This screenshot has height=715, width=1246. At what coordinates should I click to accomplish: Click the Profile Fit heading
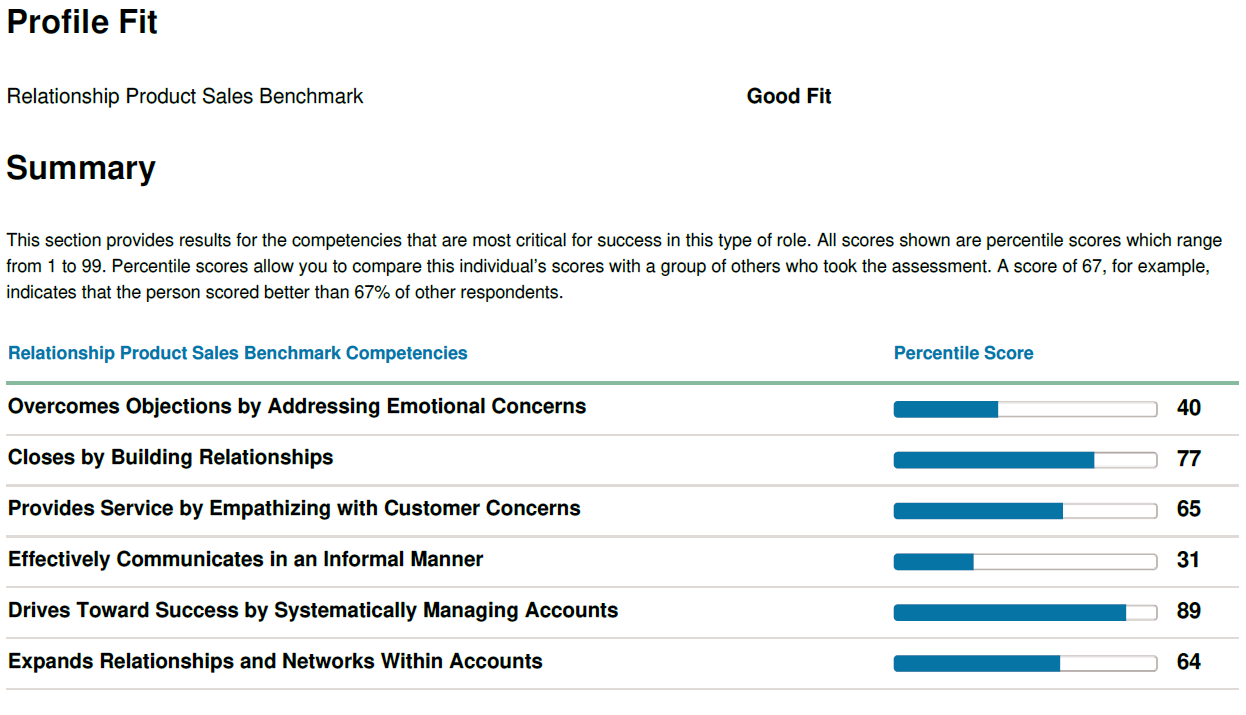[82, 22]
